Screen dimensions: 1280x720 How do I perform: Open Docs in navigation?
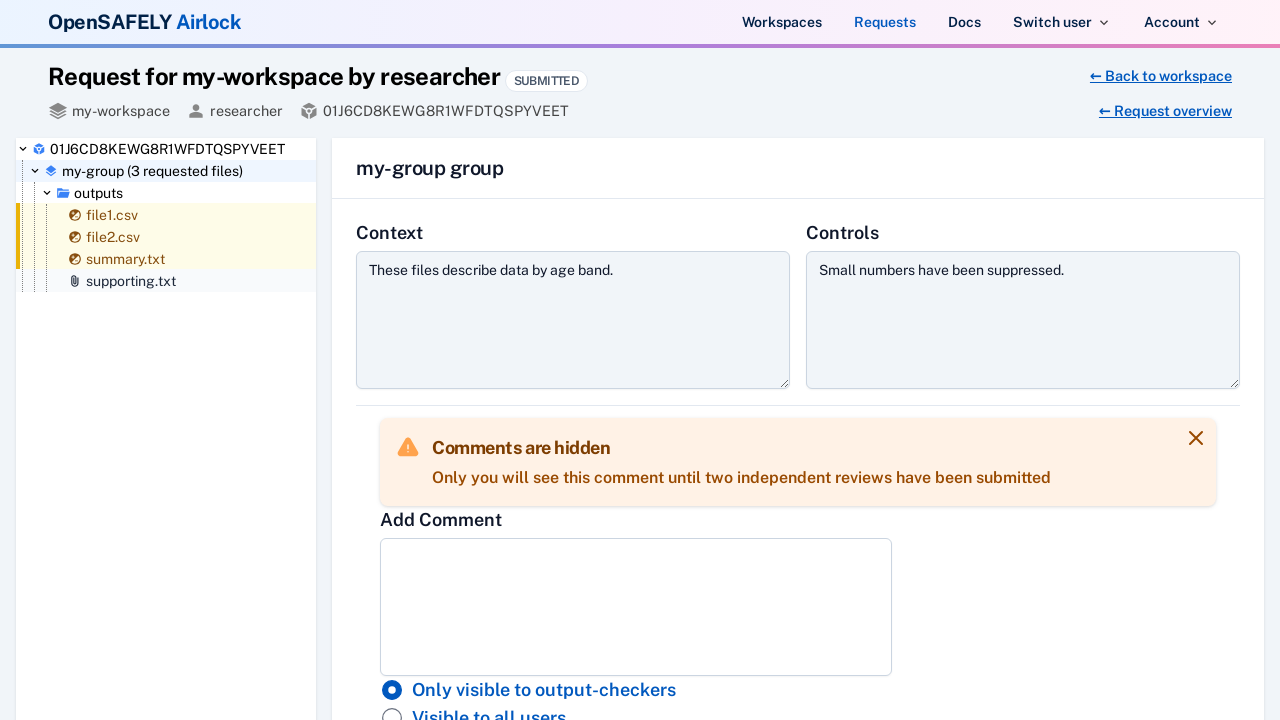(964, 22)
